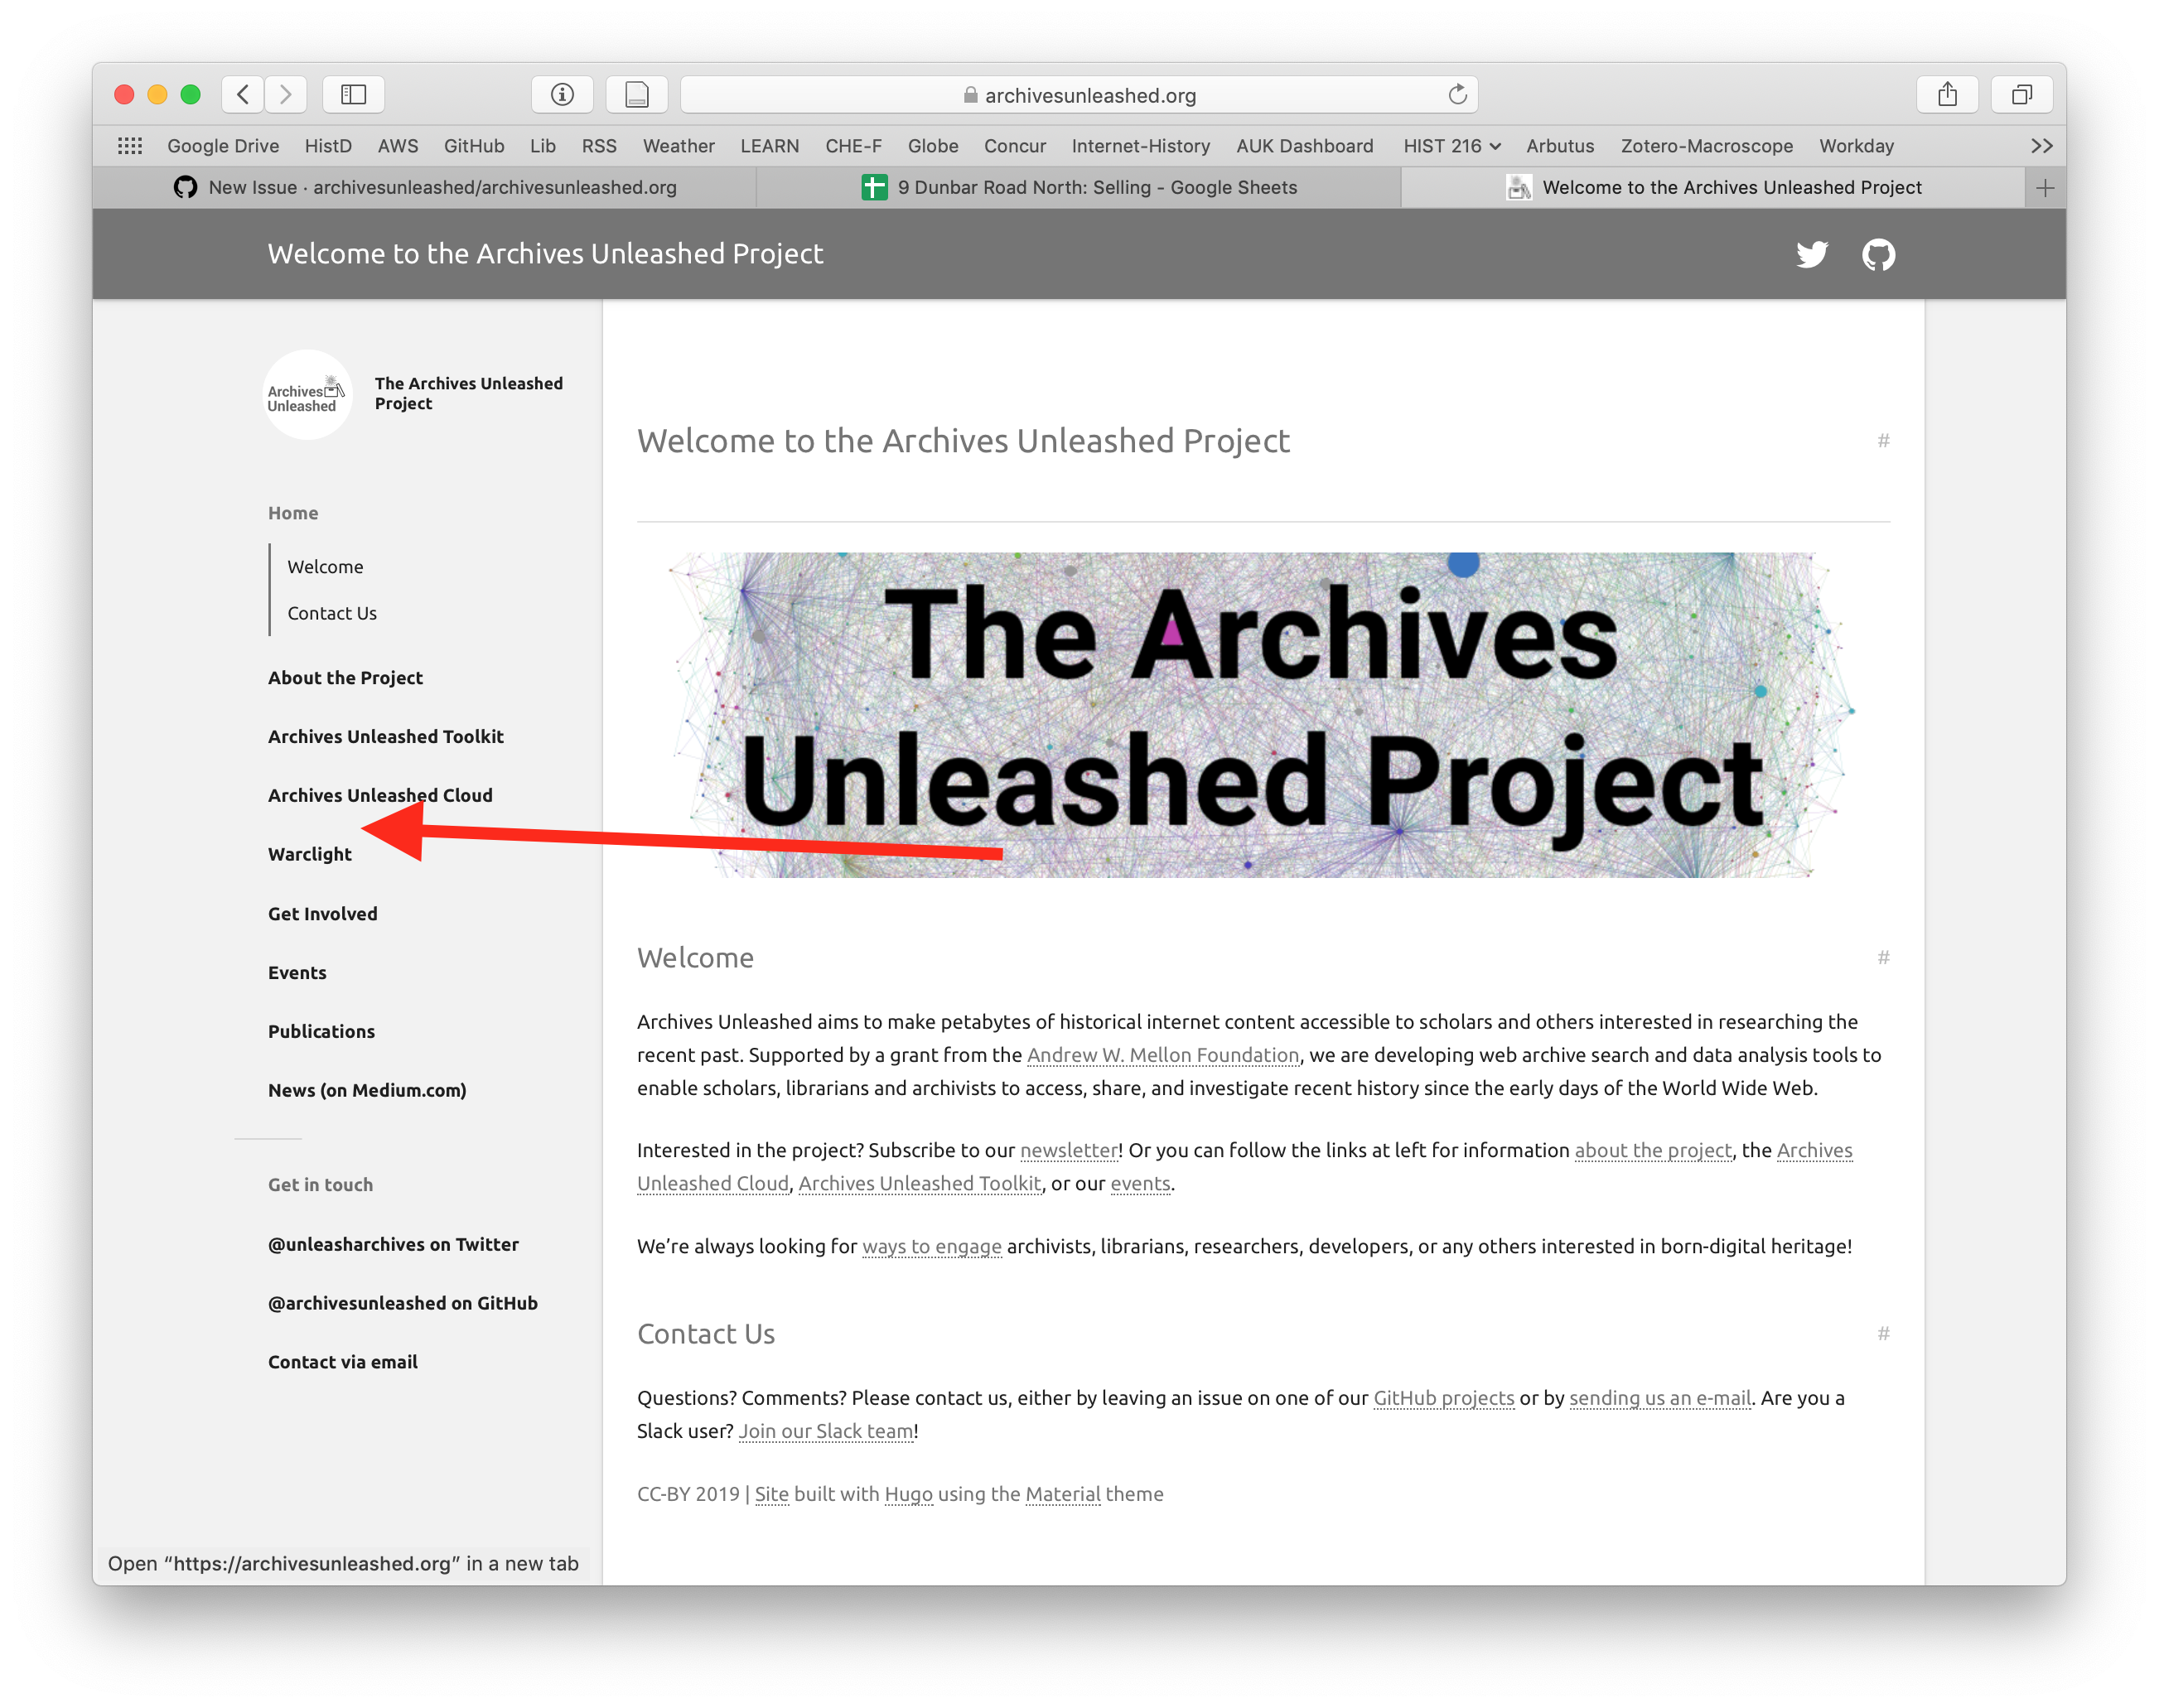
Task: Click the sidebar toggle icon in toolbar
Action: pos(358,94)
